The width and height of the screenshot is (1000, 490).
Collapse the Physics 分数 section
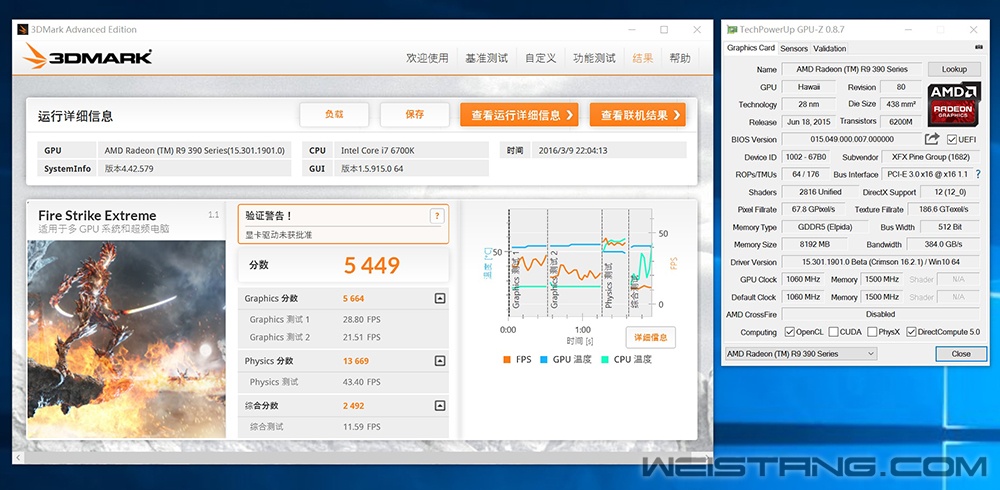[x=439, y=360]
